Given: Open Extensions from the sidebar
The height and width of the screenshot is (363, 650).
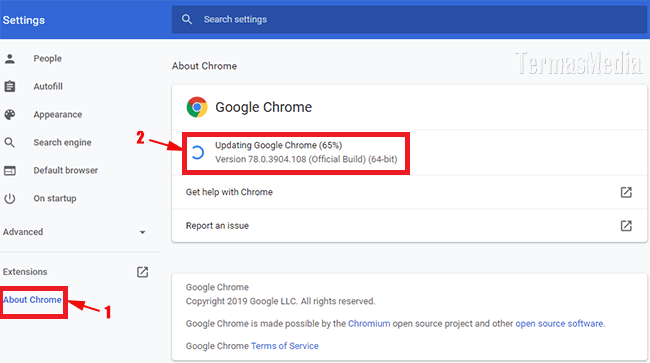Looking at the screenshot, I should coord(25,272).
